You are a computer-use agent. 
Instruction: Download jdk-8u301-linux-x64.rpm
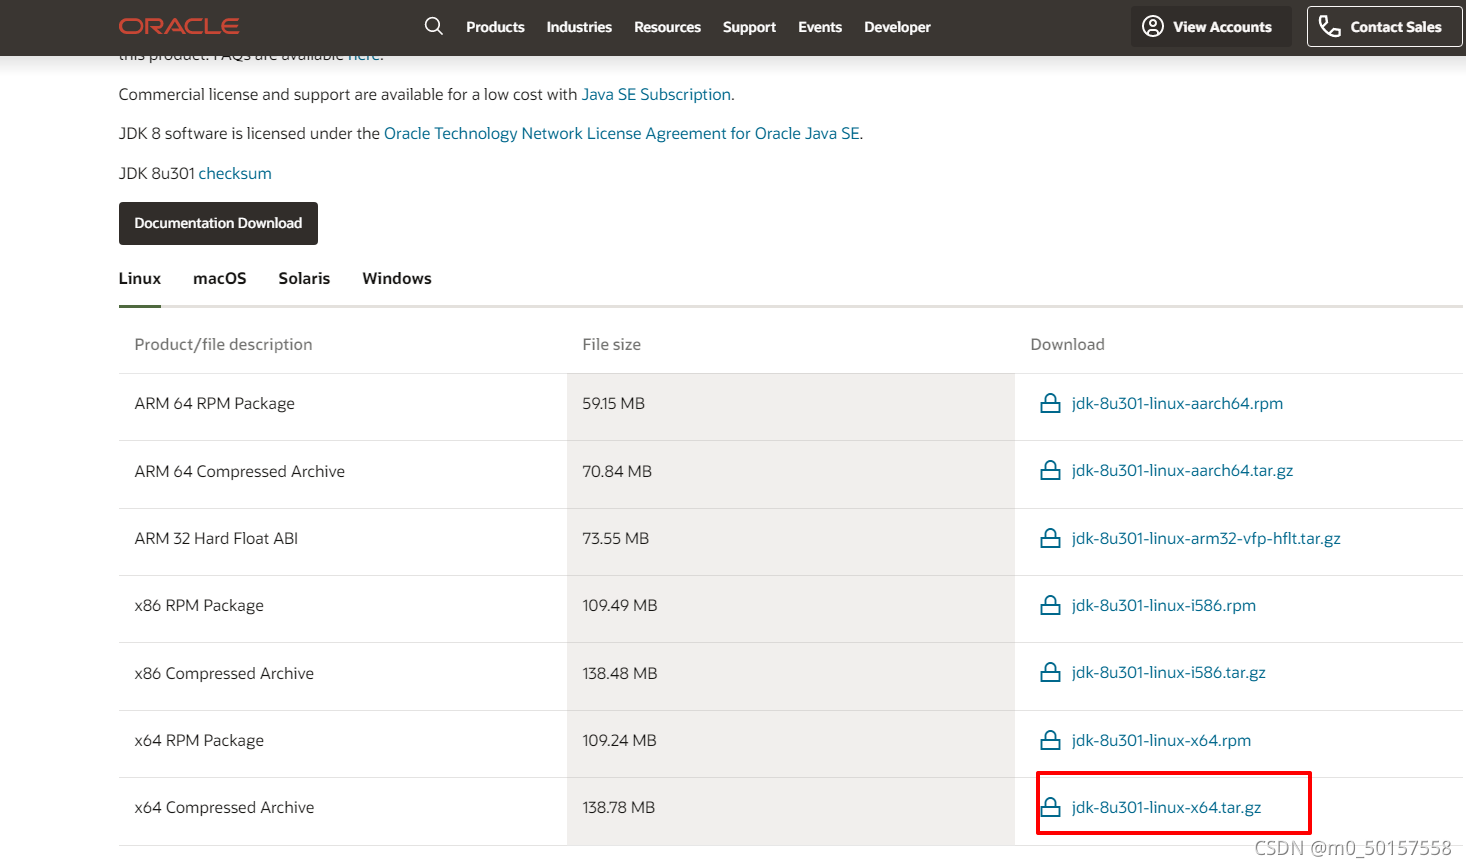point(1161,740)
